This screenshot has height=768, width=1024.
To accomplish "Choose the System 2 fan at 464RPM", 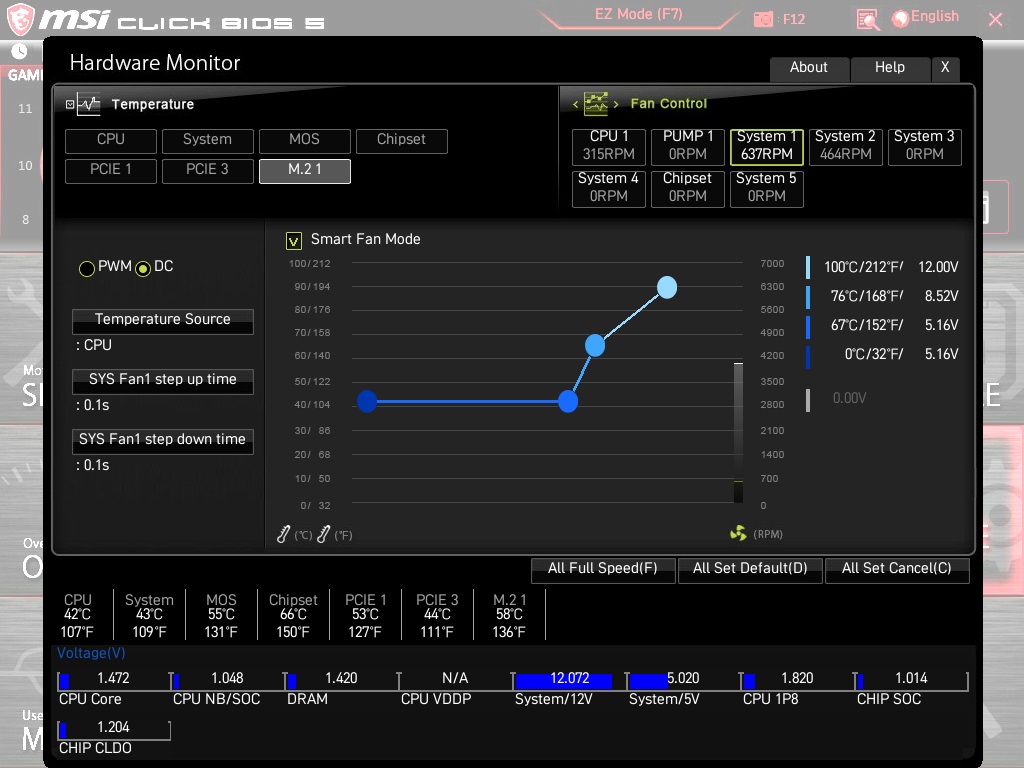I will [x=846, y=146].
